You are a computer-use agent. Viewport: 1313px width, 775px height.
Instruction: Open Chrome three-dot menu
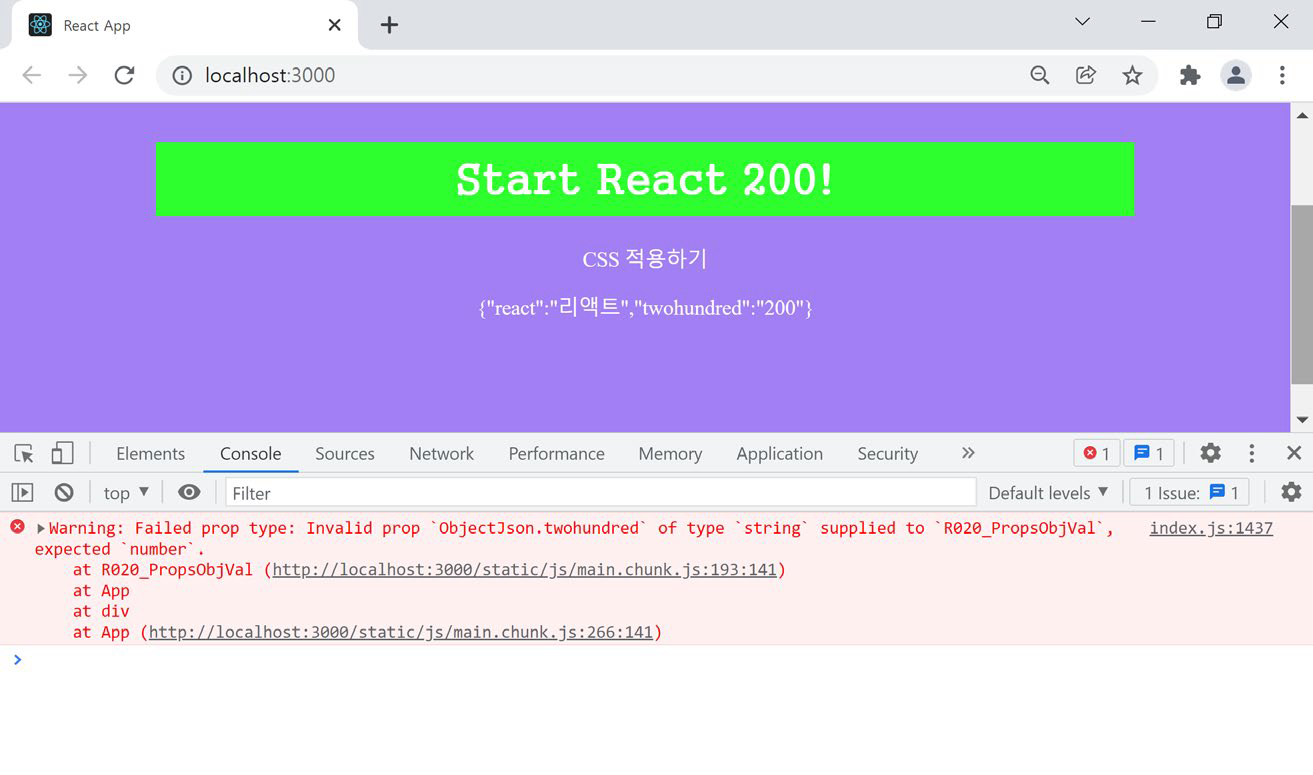point(1282,75)
